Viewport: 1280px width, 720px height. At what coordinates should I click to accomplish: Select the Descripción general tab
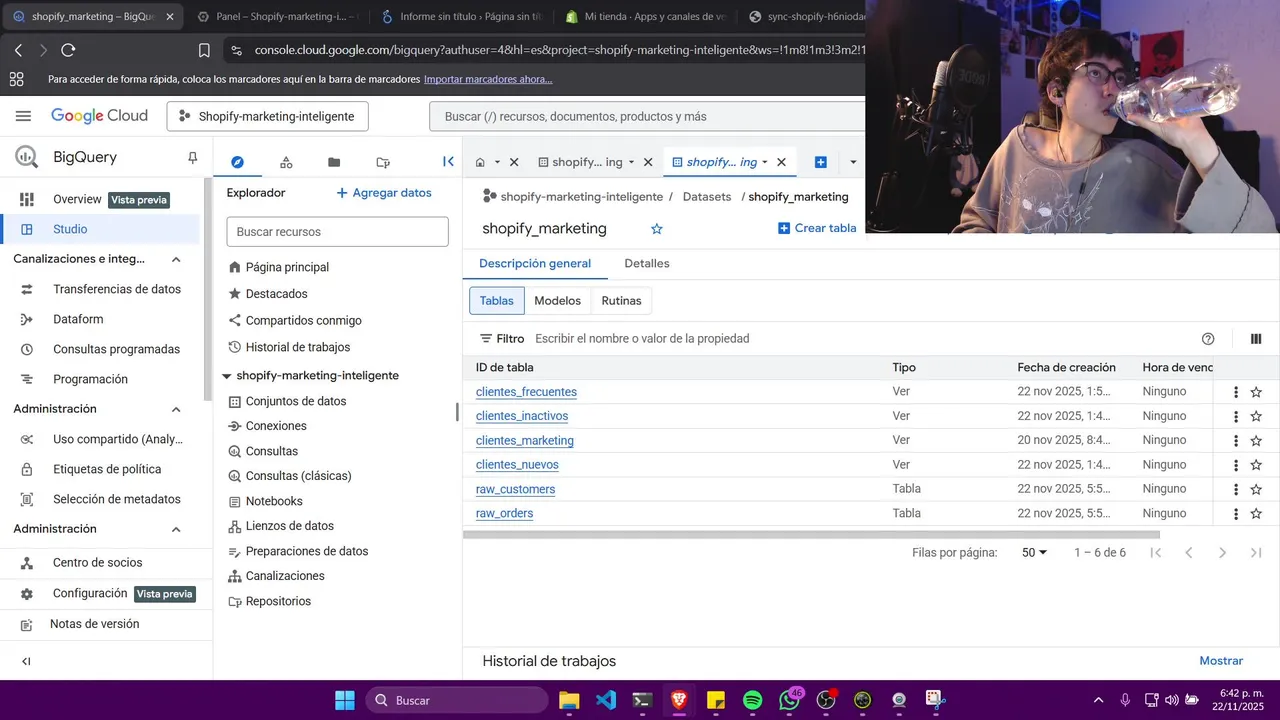(535, 263)
